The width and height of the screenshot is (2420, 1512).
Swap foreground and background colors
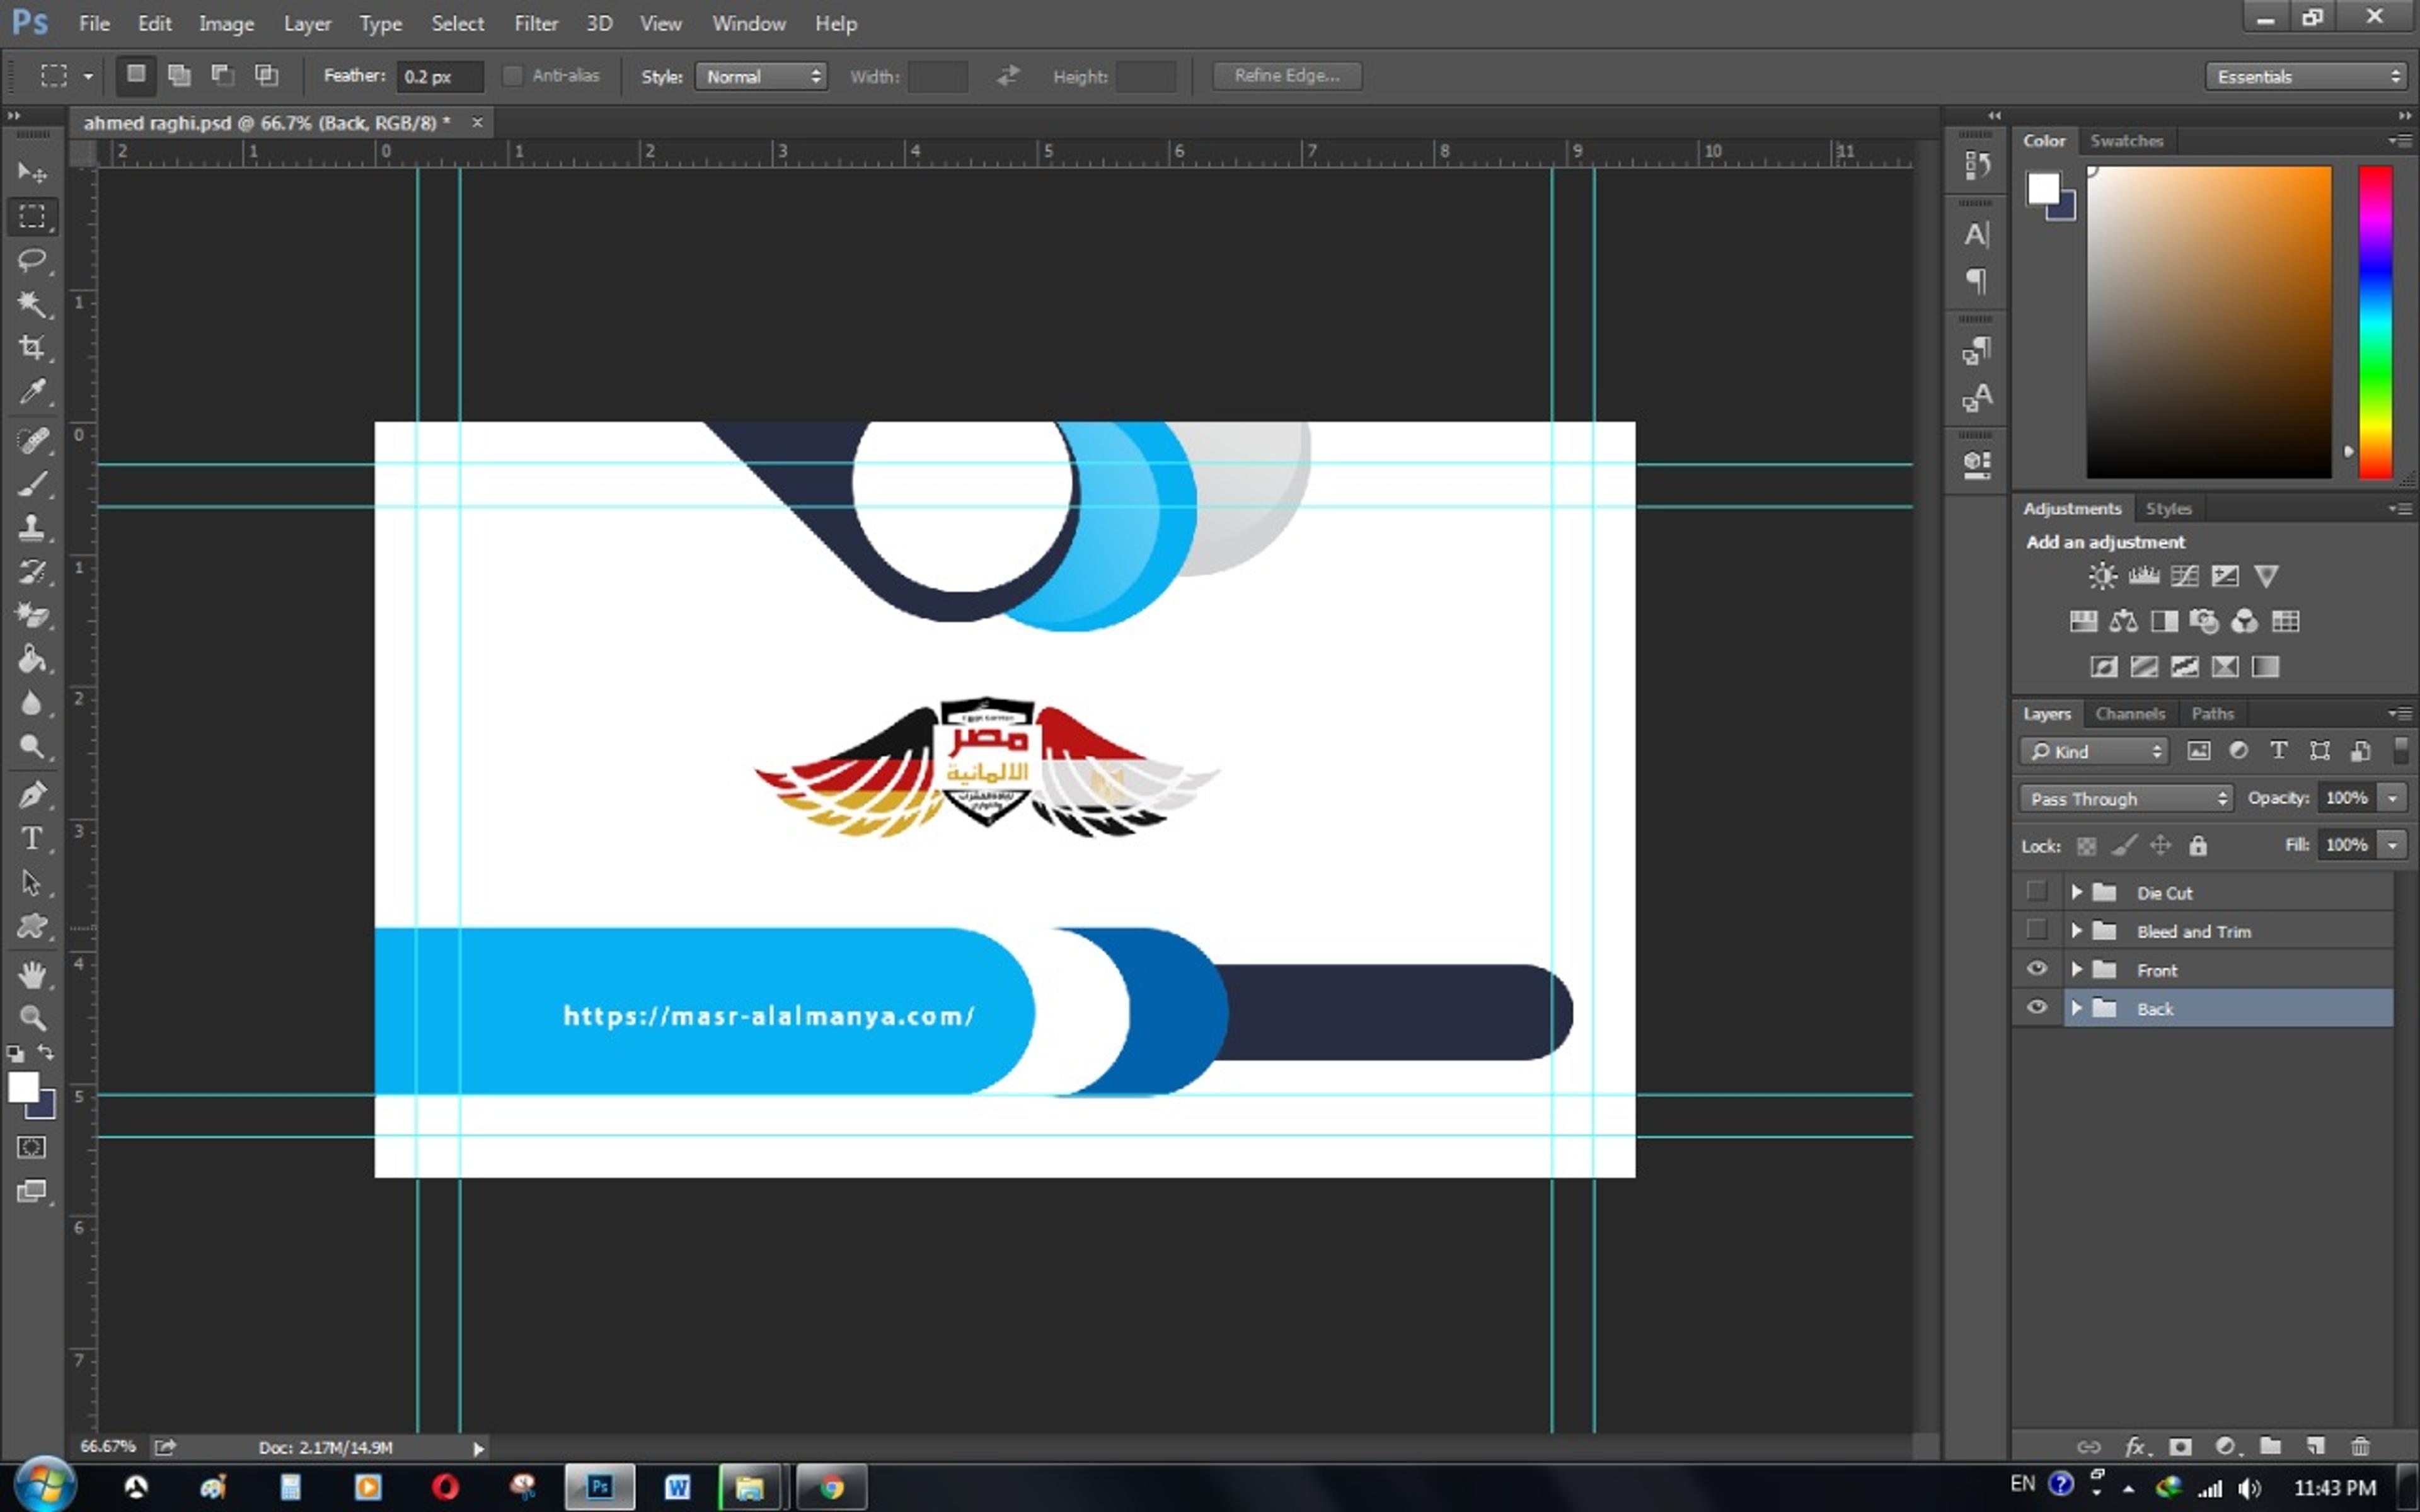click(x=46, y=1052)
